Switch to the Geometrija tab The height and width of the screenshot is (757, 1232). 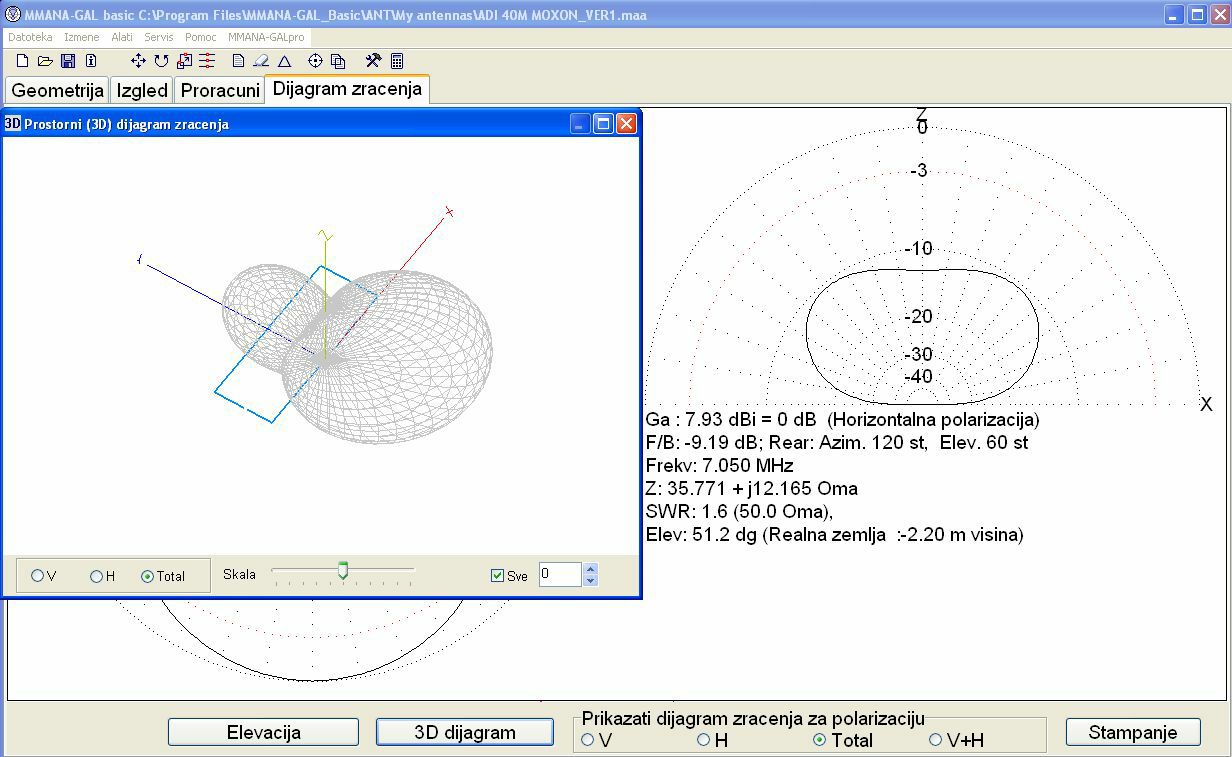57,90
